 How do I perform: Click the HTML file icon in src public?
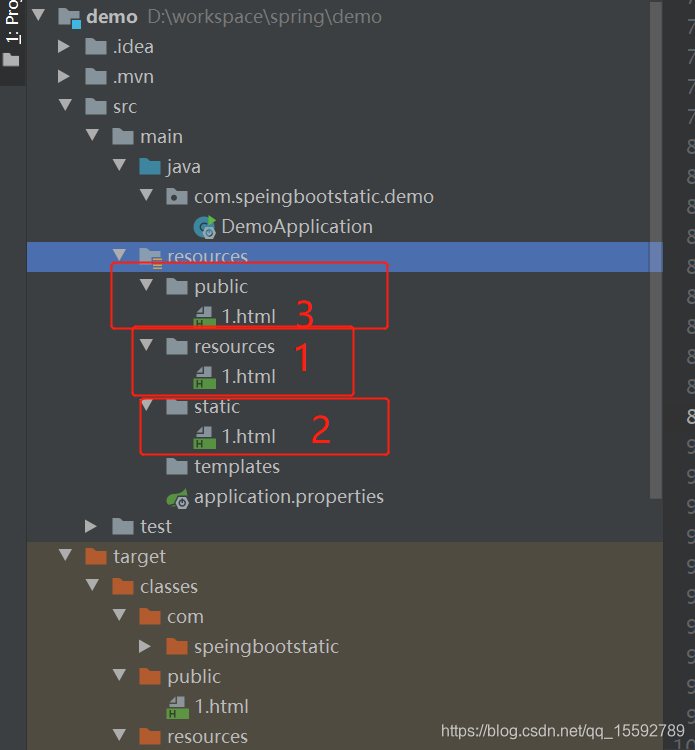(204, 317)
